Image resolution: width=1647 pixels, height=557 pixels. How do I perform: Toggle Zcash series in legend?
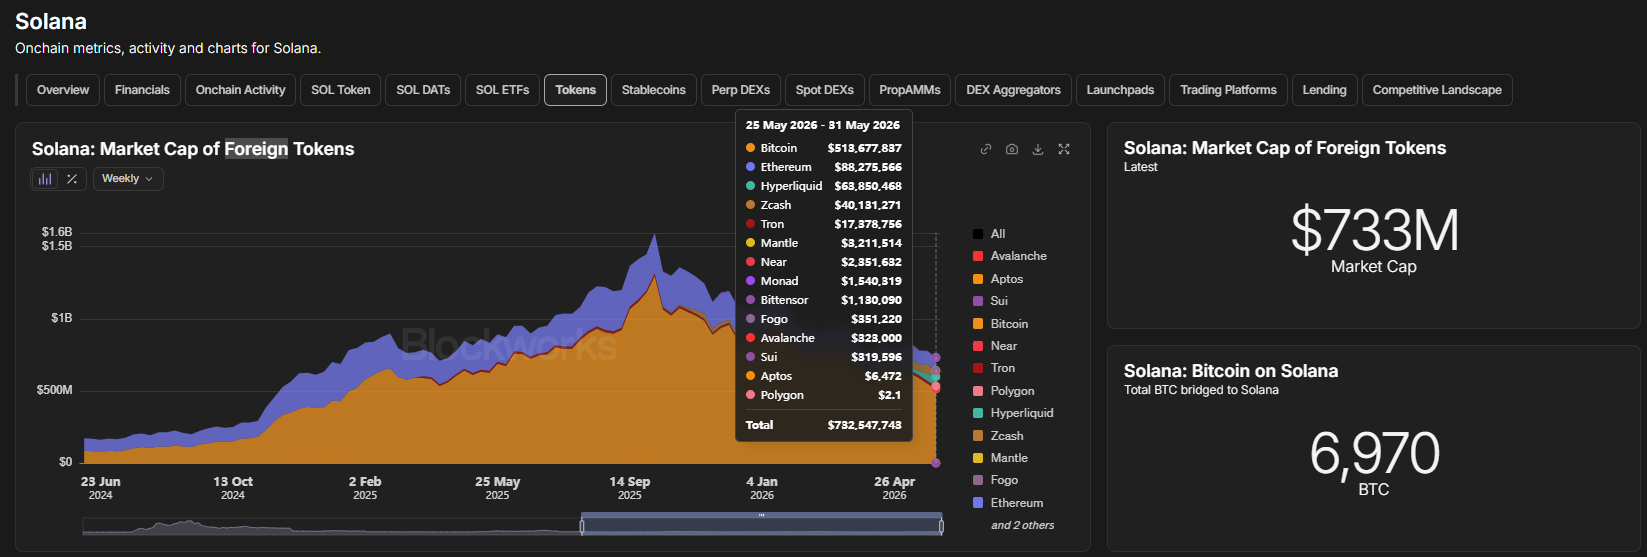(998, 436)
